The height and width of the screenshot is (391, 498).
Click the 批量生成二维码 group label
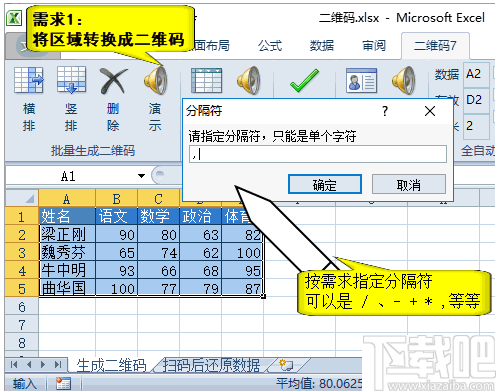pos(93,151)
